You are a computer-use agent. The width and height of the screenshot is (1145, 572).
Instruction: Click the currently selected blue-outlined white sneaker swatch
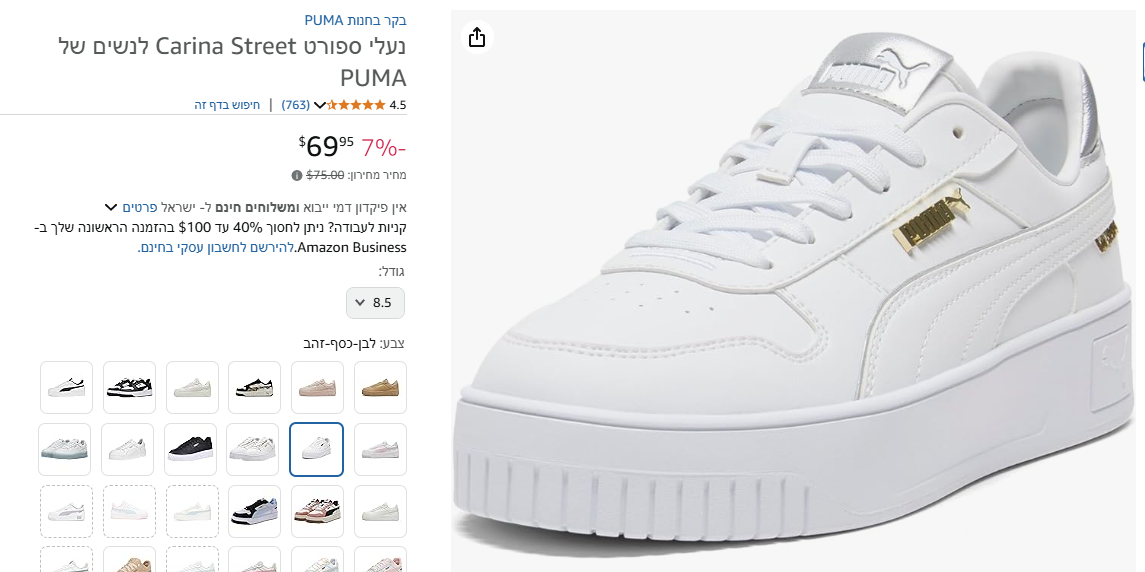click(x=317, y=449)
